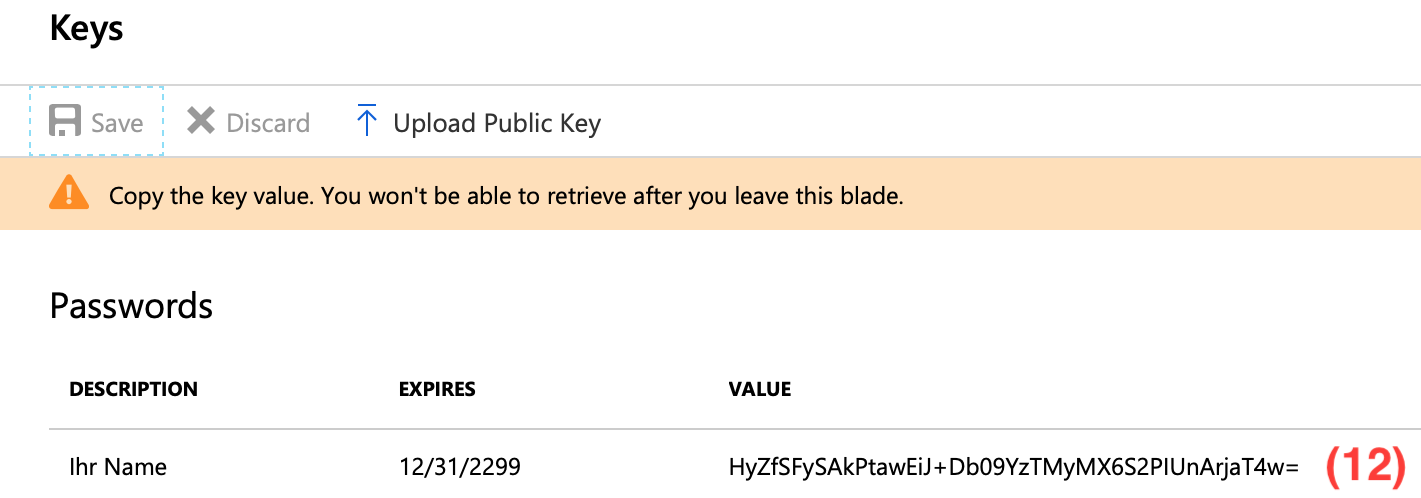Click the Passwords section heading
1421x498 pixels.
131,305
